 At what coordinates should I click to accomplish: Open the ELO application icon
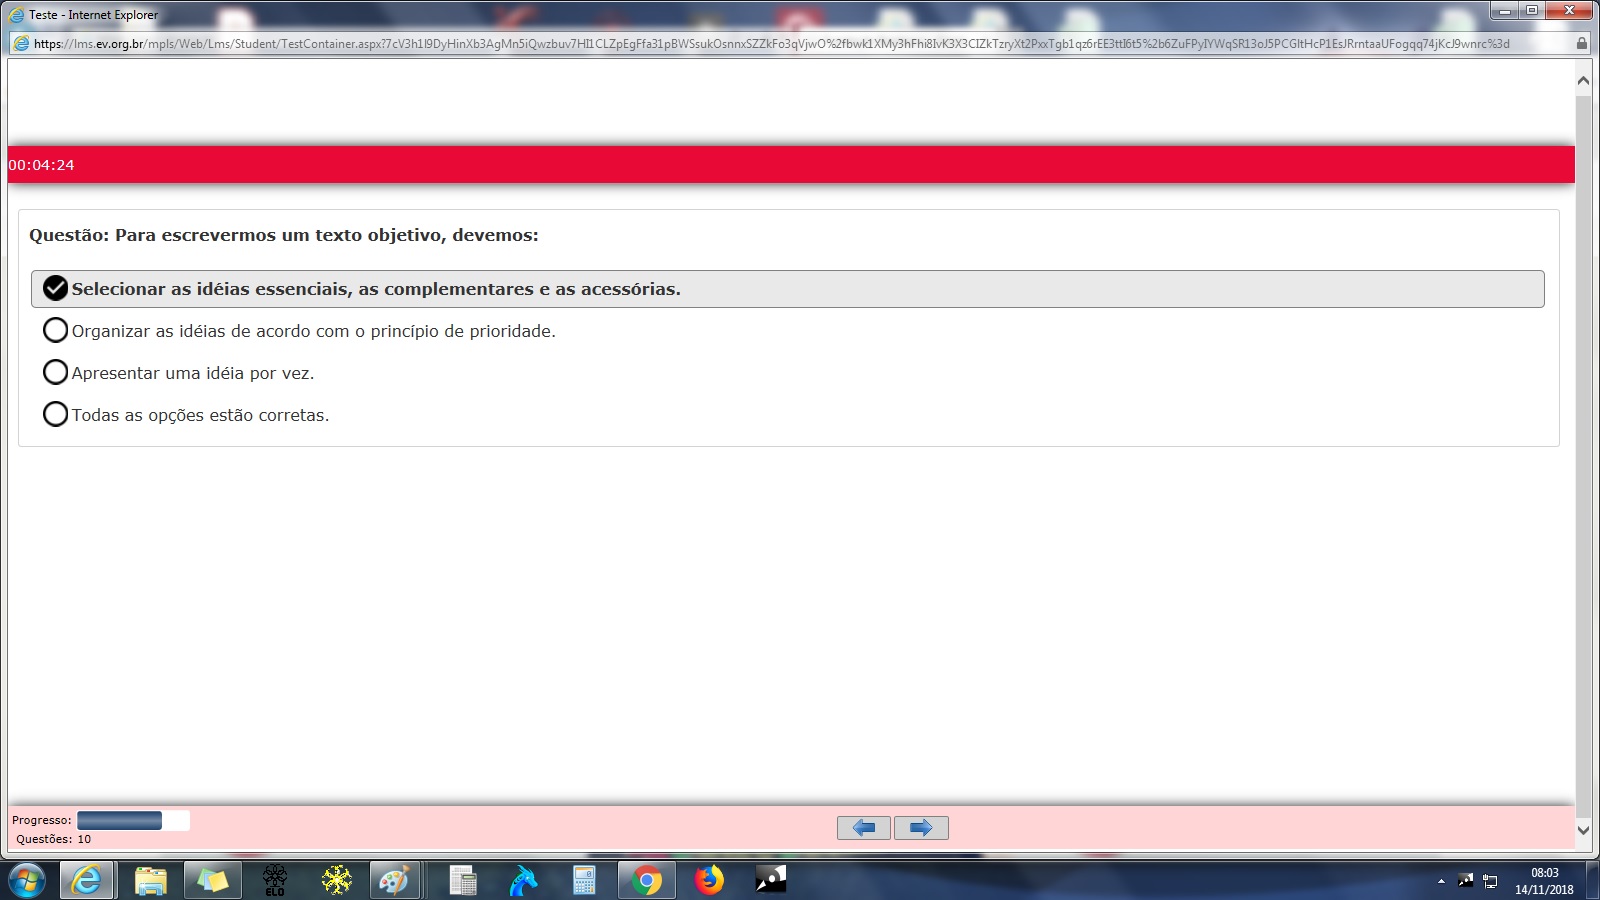275,881
